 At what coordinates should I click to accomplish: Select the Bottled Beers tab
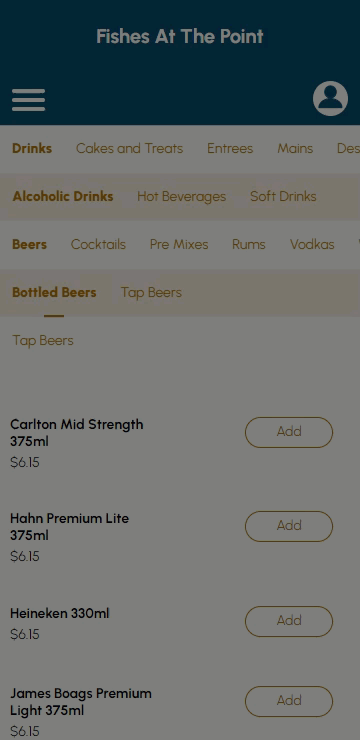pyautogui.click(x=54, y=293)
